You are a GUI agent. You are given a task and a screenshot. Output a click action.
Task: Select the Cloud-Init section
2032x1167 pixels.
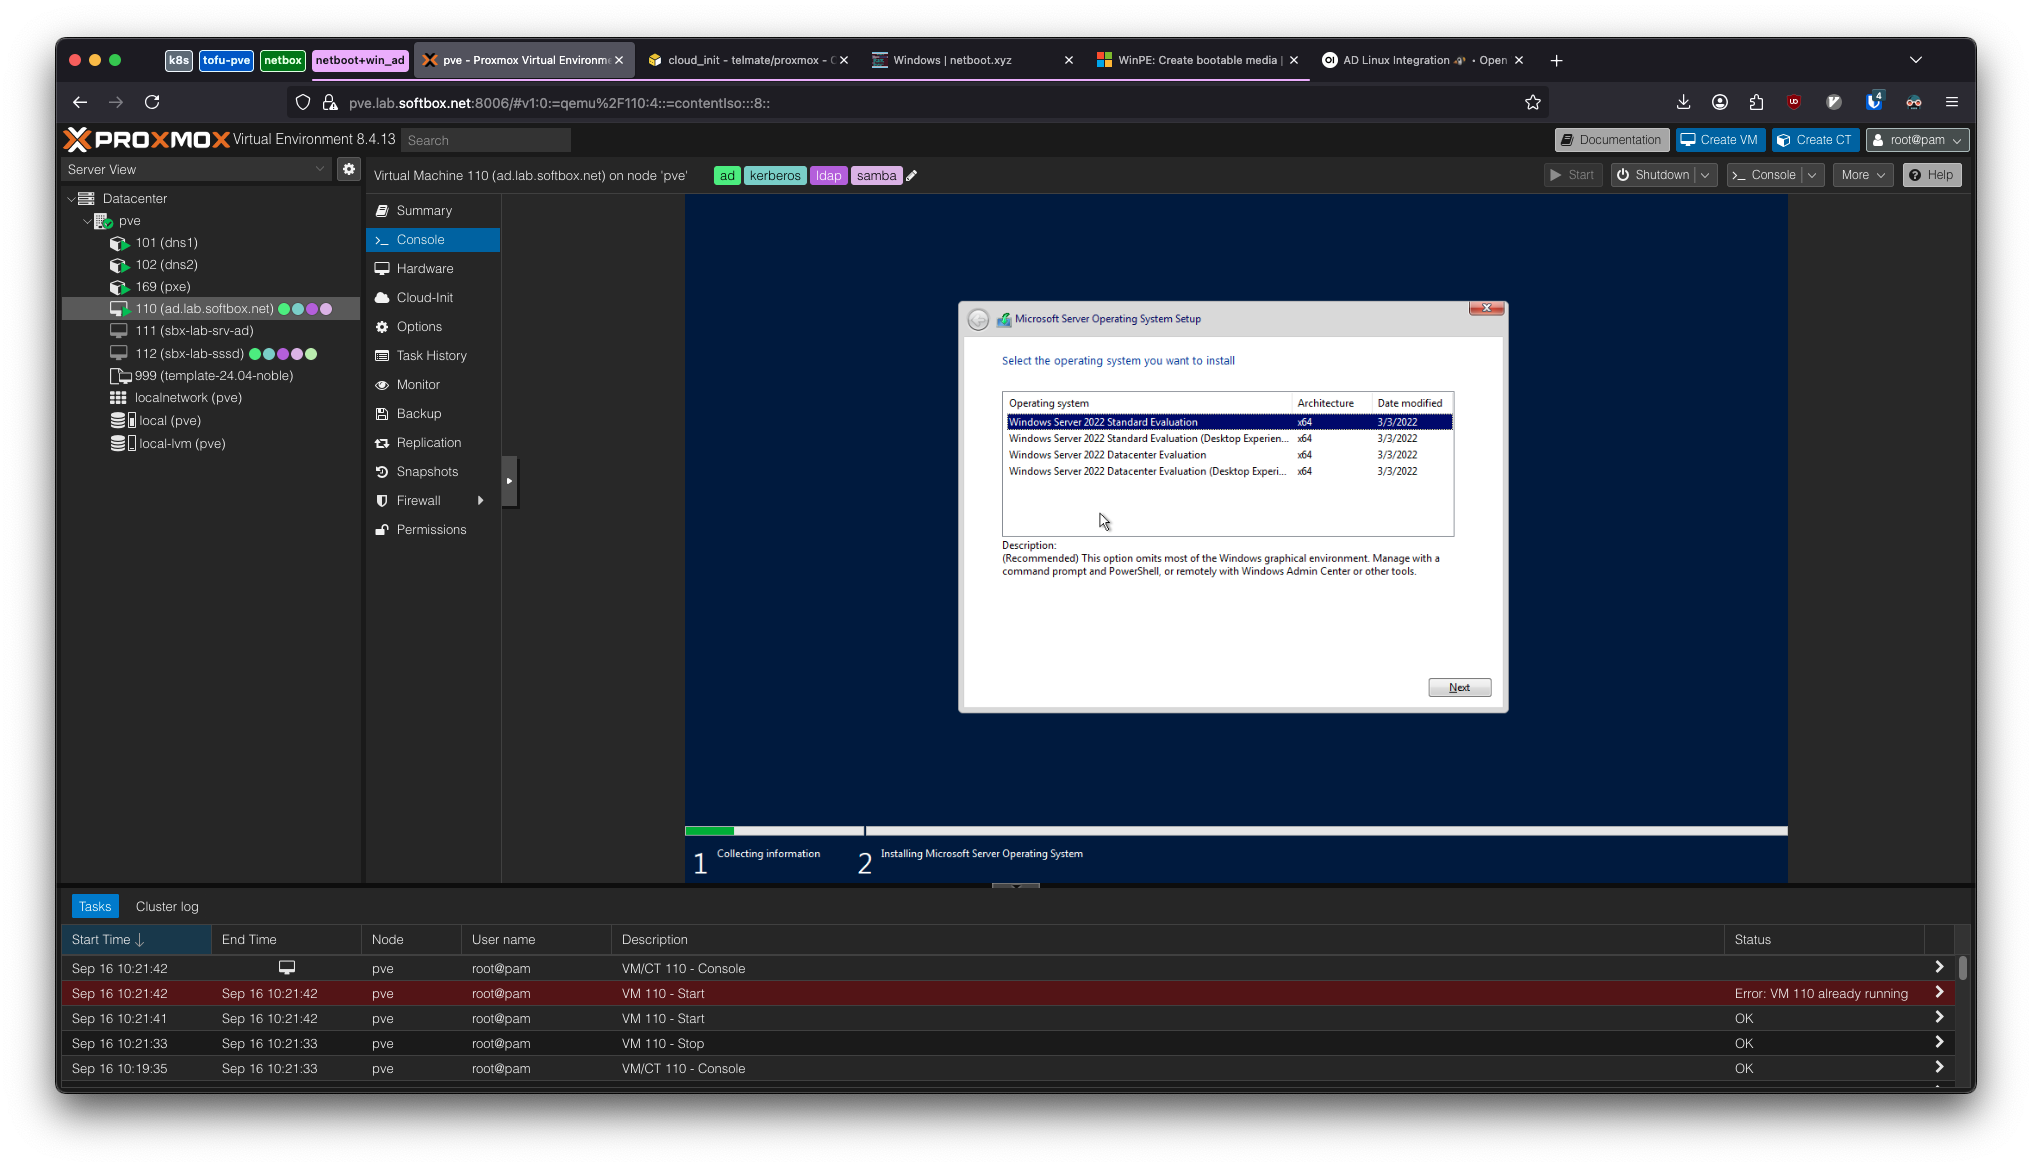424,297
